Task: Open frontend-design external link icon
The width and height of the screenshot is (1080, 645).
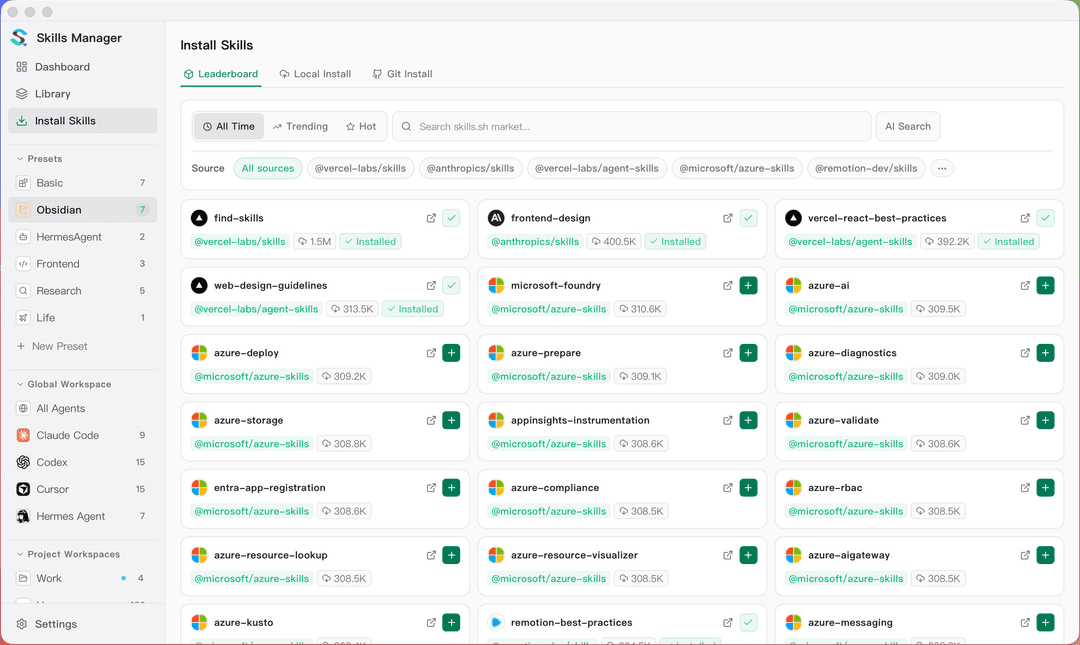Action: 727,218
